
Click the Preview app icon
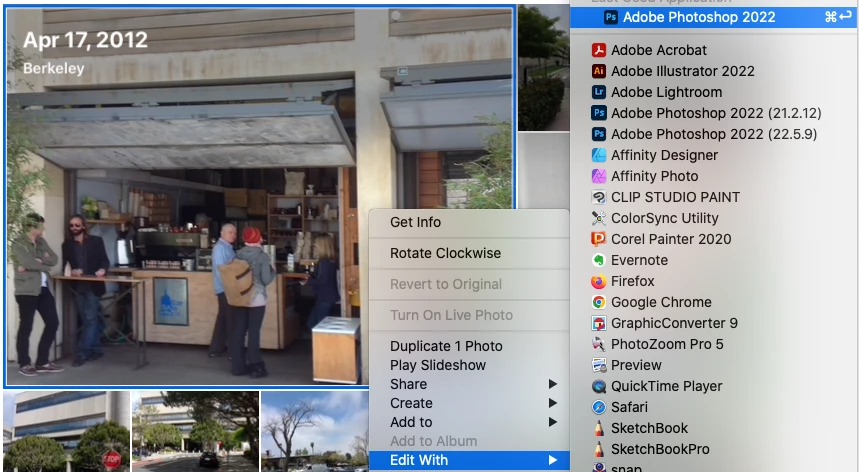[x=598, y=365]
